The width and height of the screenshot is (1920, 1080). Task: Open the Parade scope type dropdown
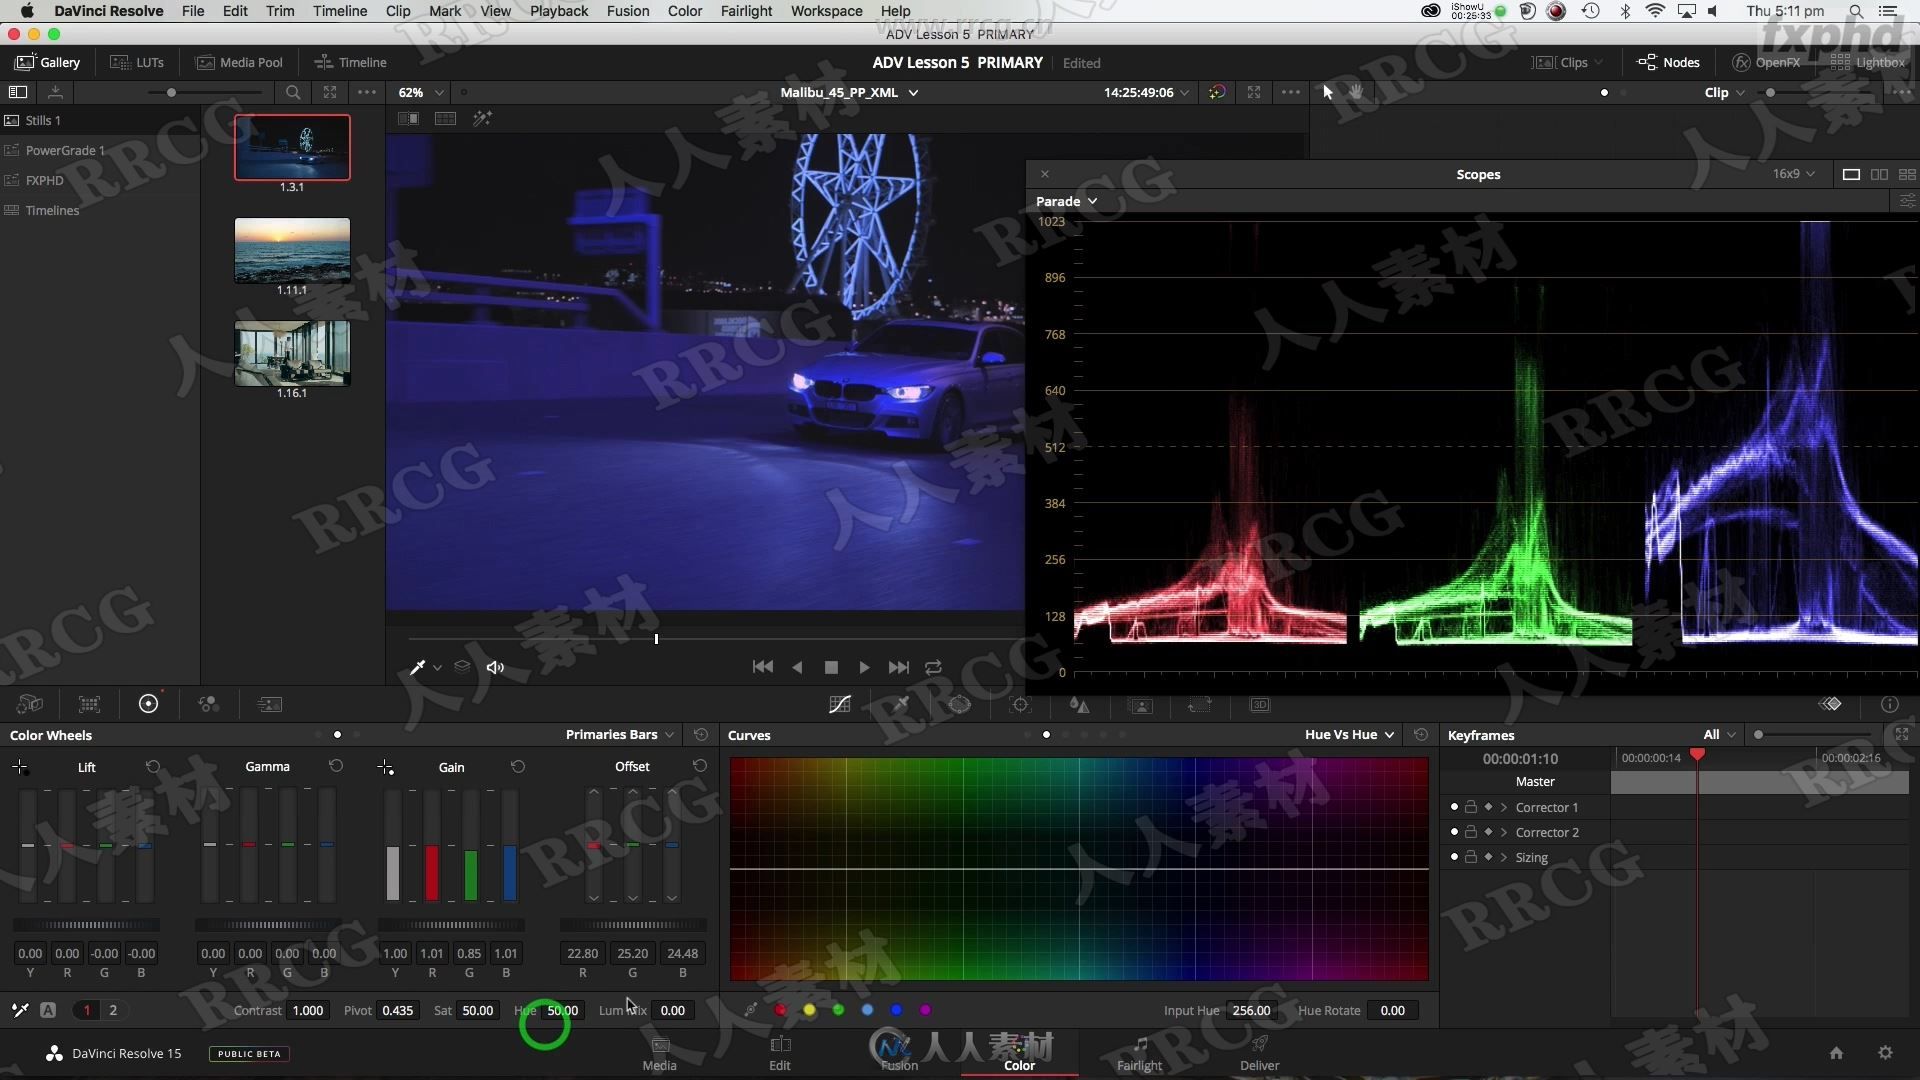(x=1066, y=201)
